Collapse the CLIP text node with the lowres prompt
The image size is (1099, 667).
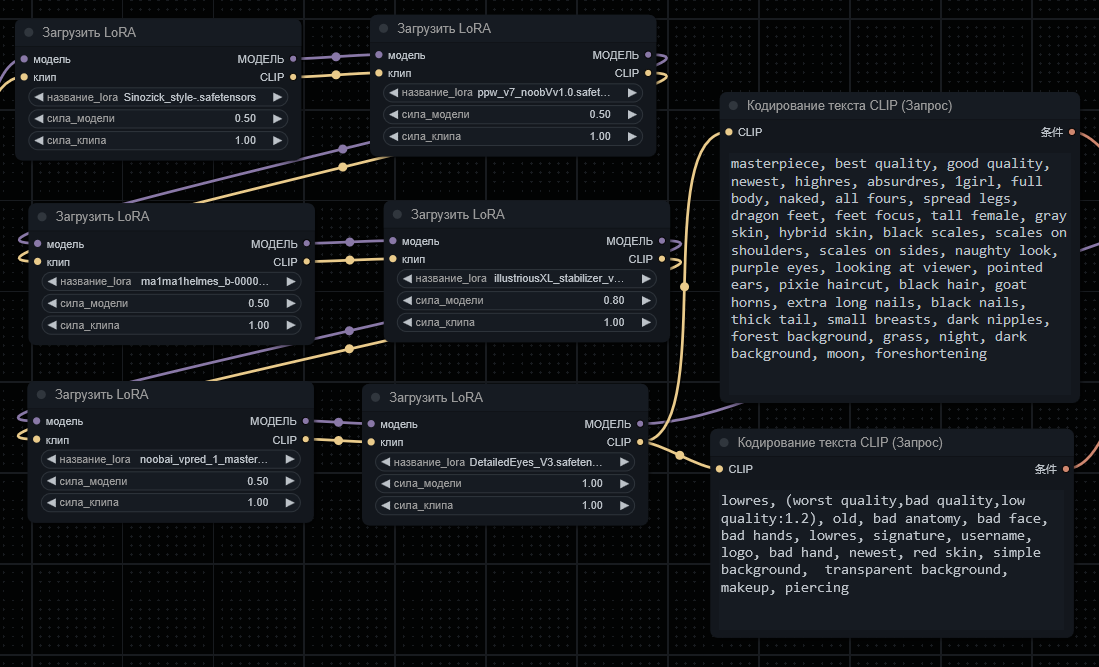(724, 443)
